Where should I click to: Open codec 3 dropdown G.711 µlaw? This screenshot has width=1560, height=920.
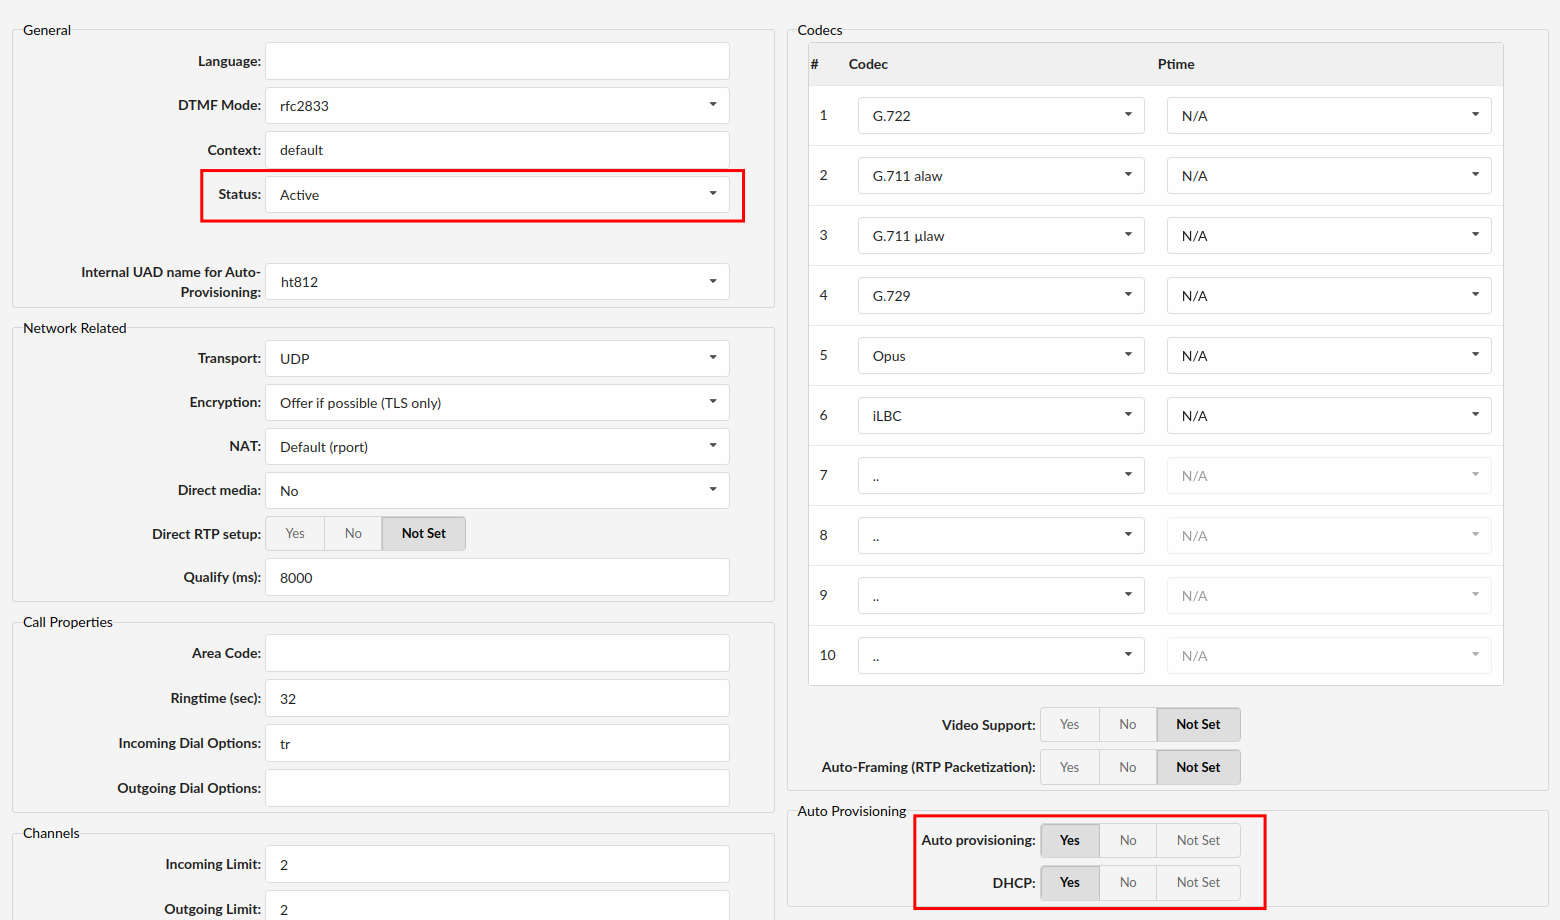(1001, 235)
